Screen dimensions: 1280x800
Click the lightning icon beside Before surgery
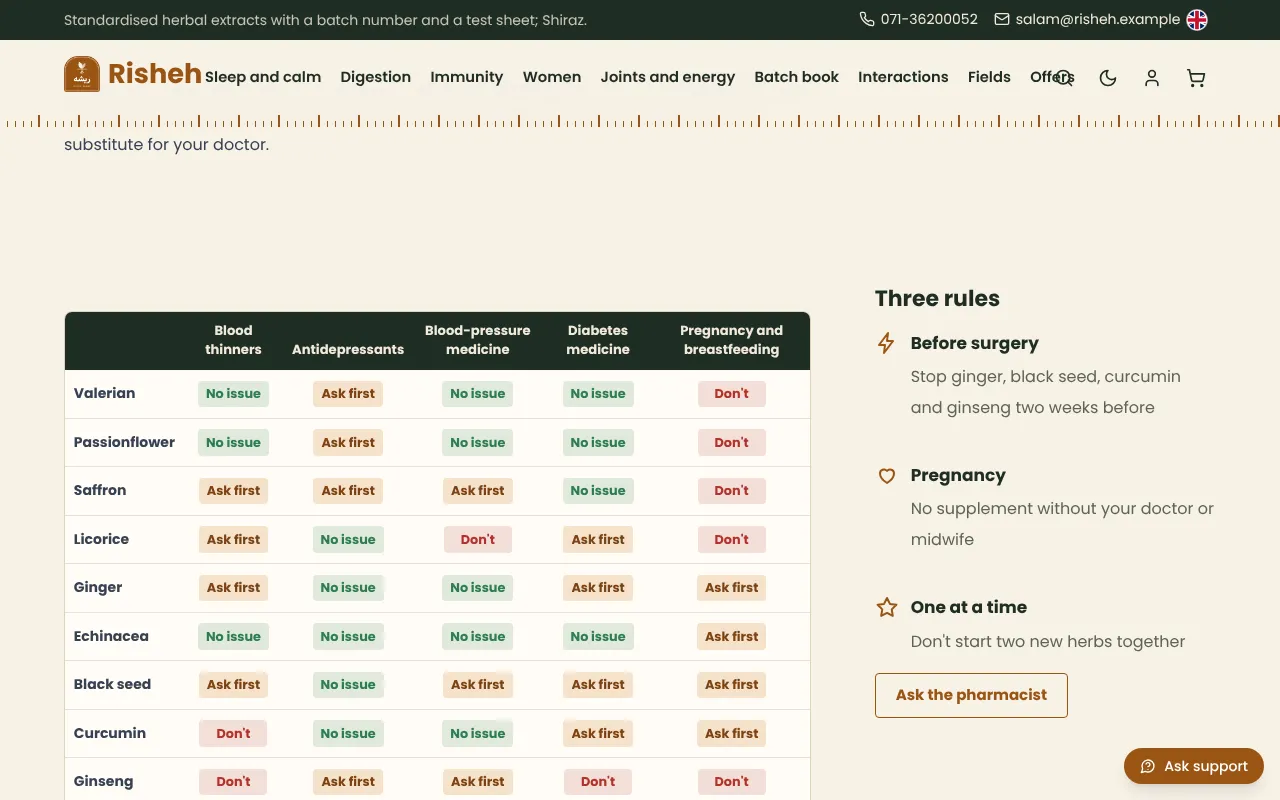[886, 343]
